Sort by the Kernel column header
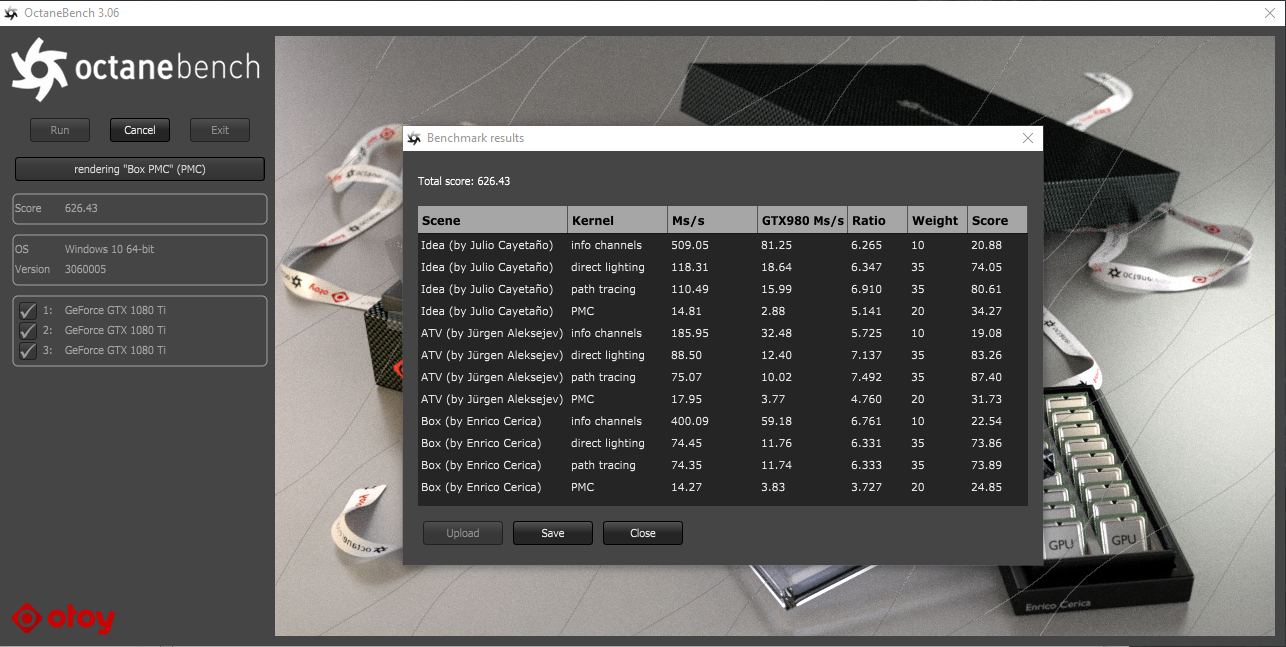 617,220
